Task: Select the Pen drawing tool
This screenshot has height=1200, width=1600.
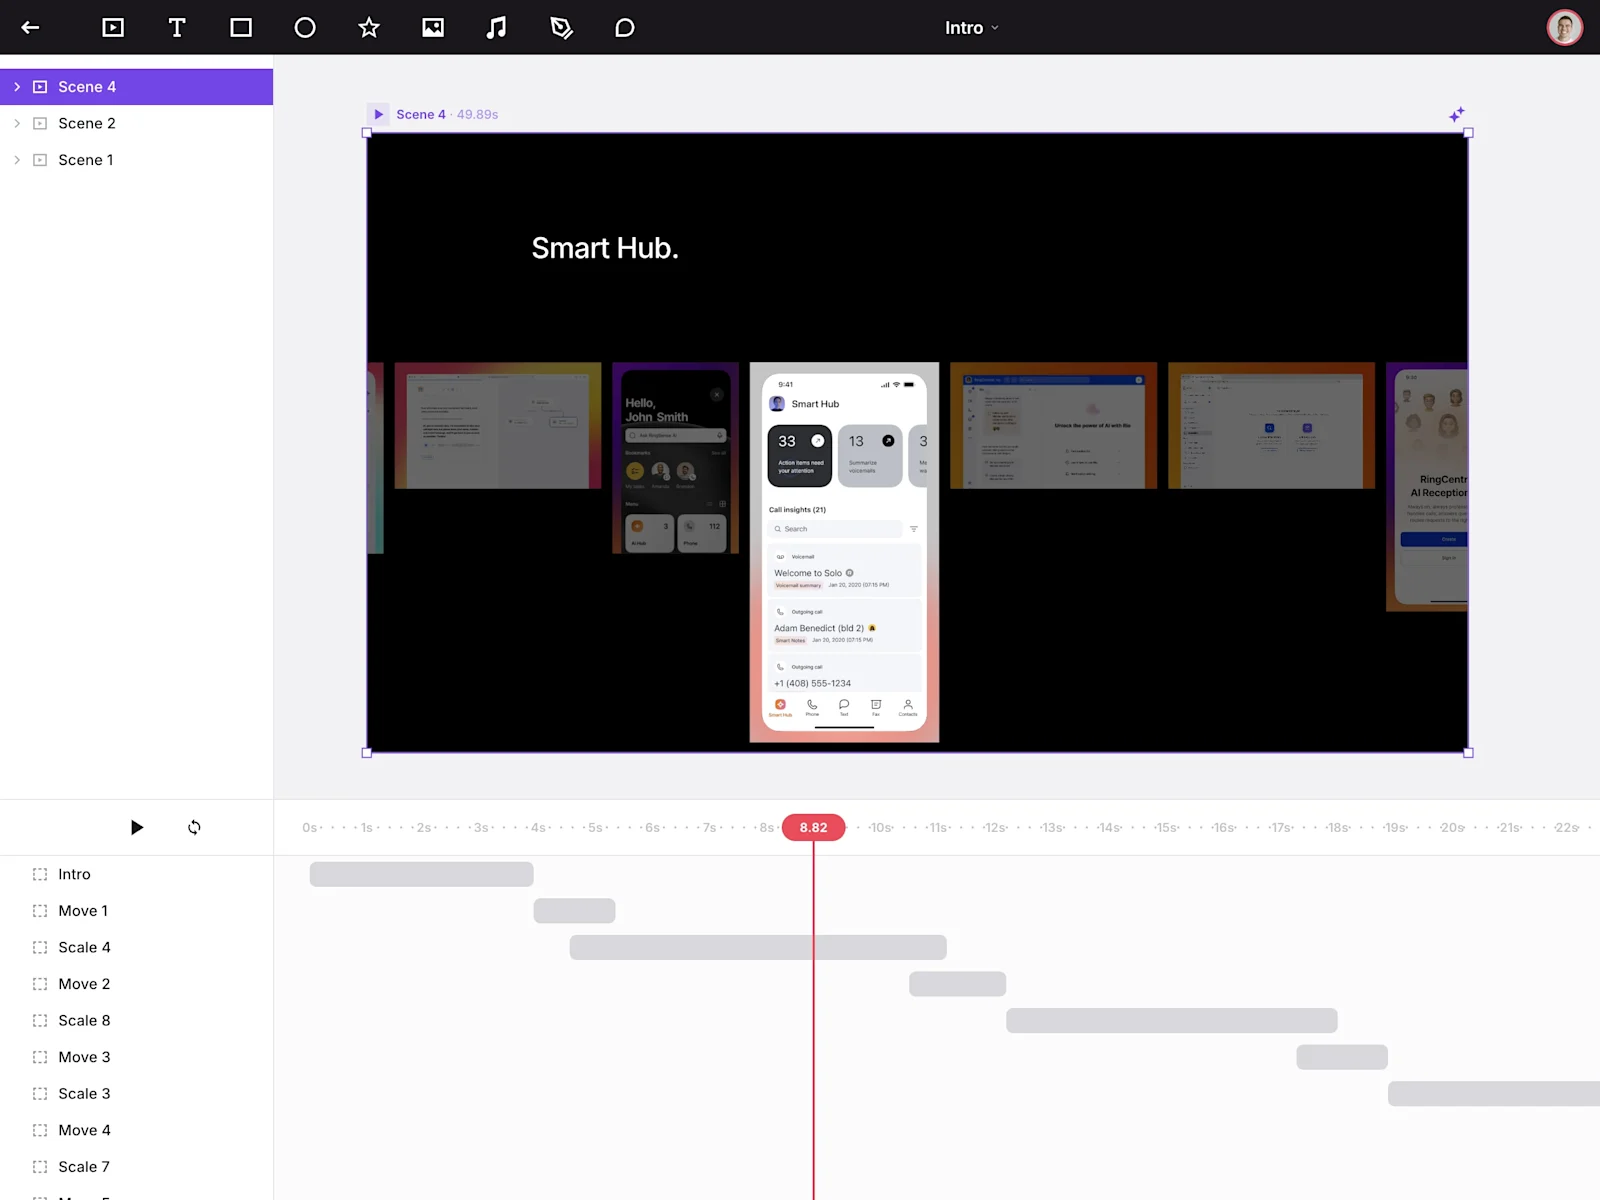Action: click(x=561, y=28)
